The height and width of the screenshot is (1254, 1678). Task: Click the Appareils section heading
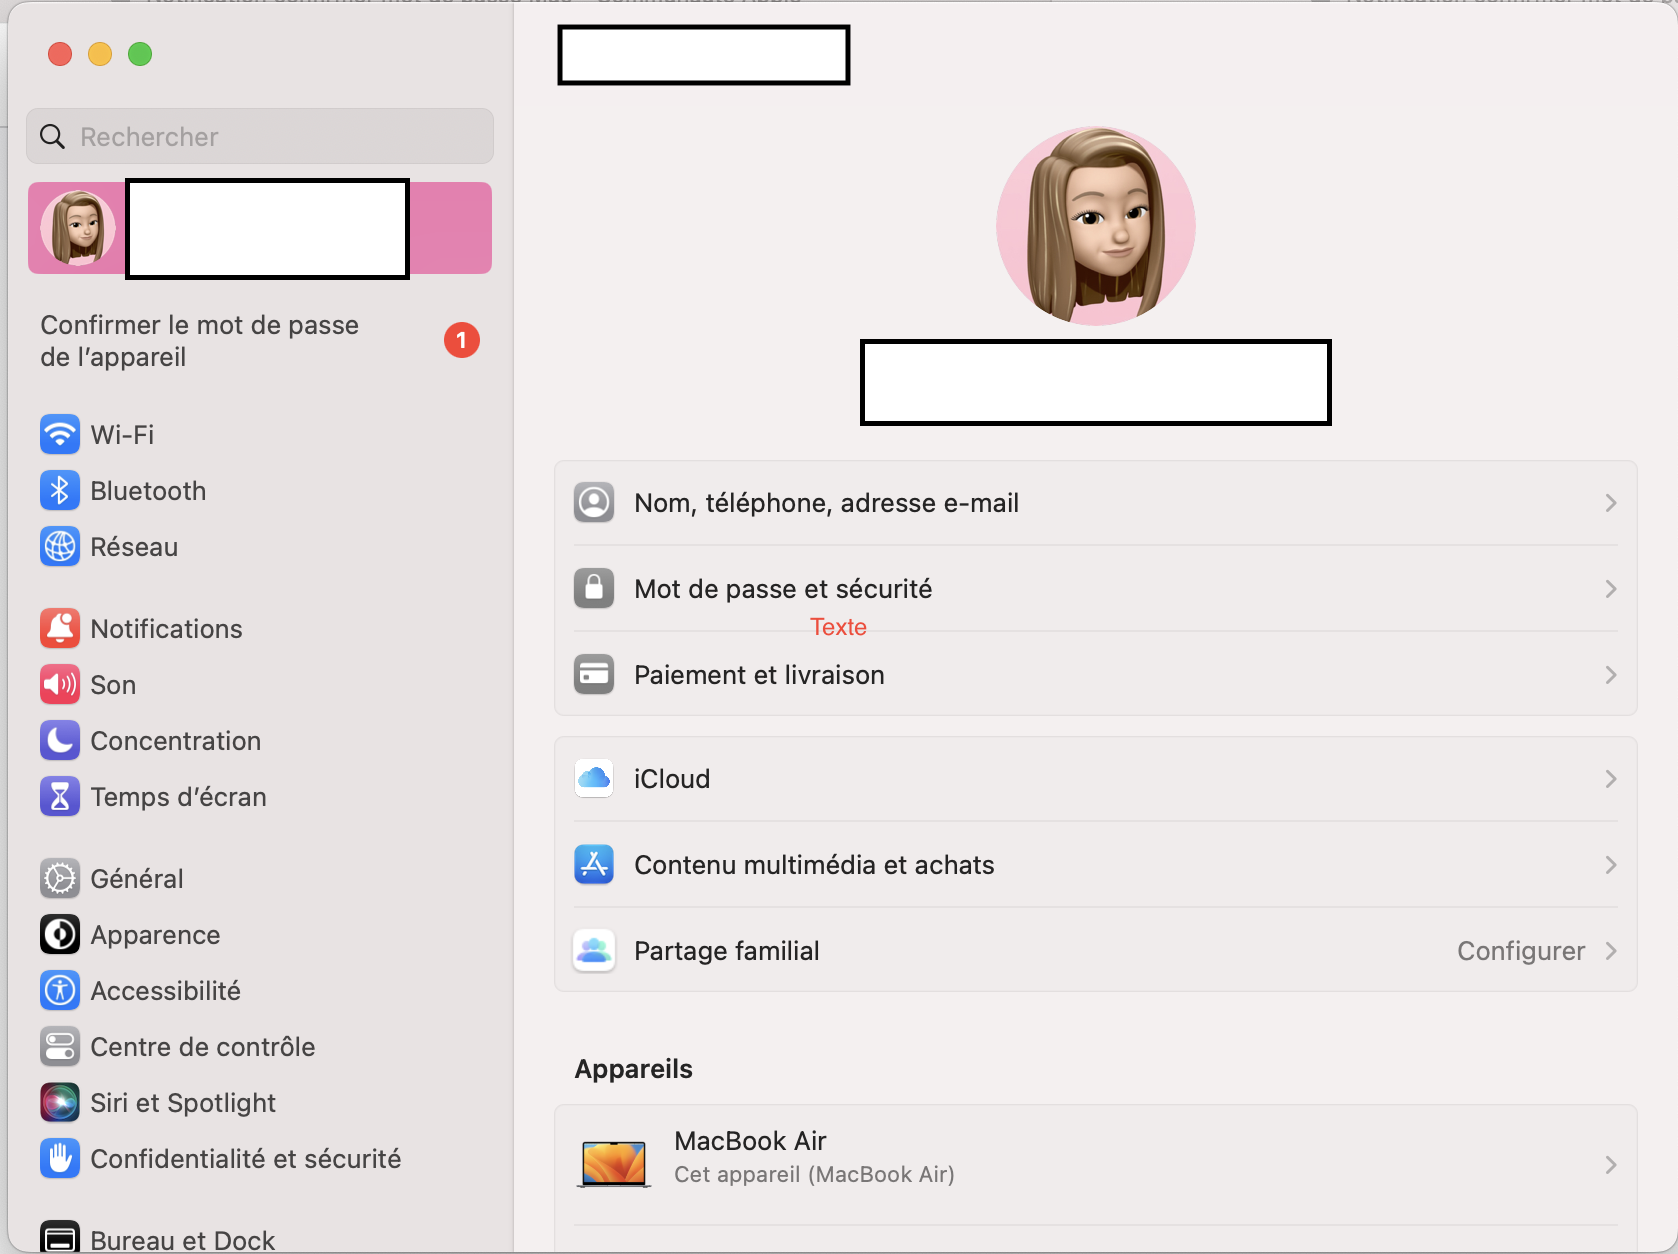coord(633,1068)
